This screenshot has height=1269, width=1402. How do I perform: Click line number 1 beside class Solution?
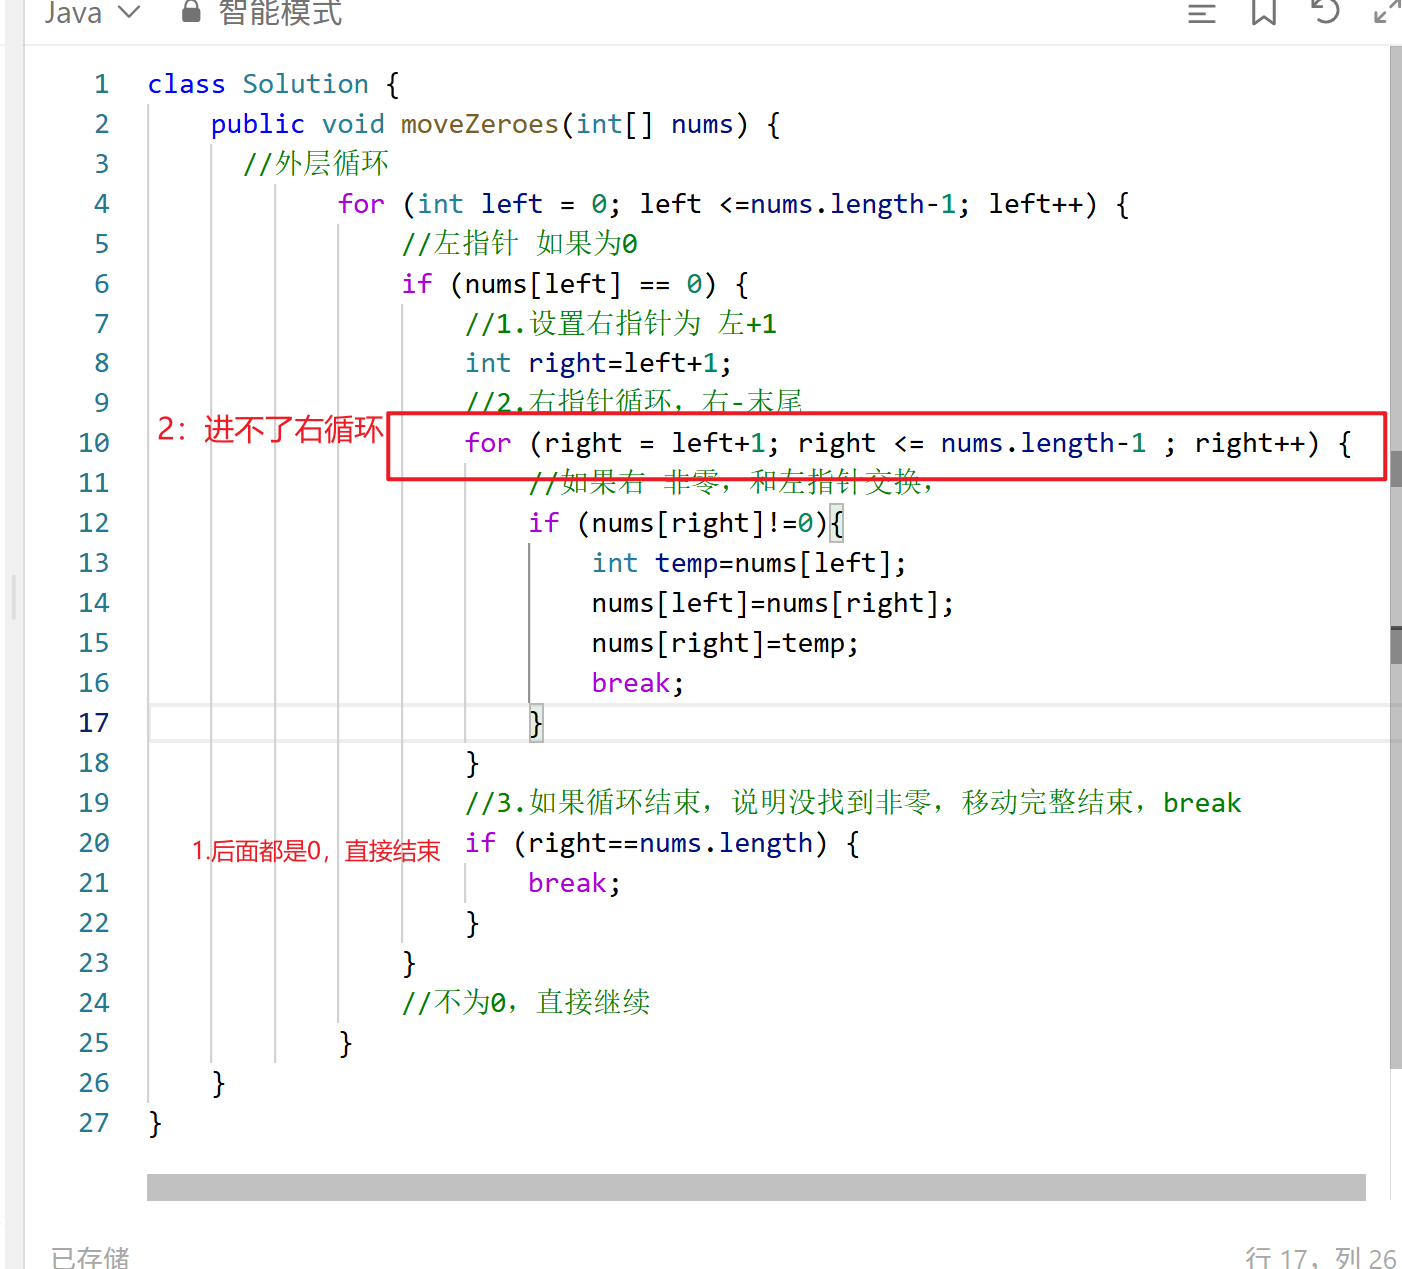click(101, 84)
